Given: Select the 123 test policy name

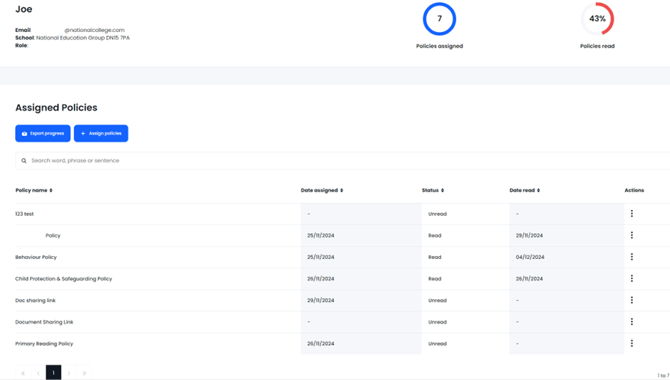Looking at the screenshot, I should [x=24, y=214].
